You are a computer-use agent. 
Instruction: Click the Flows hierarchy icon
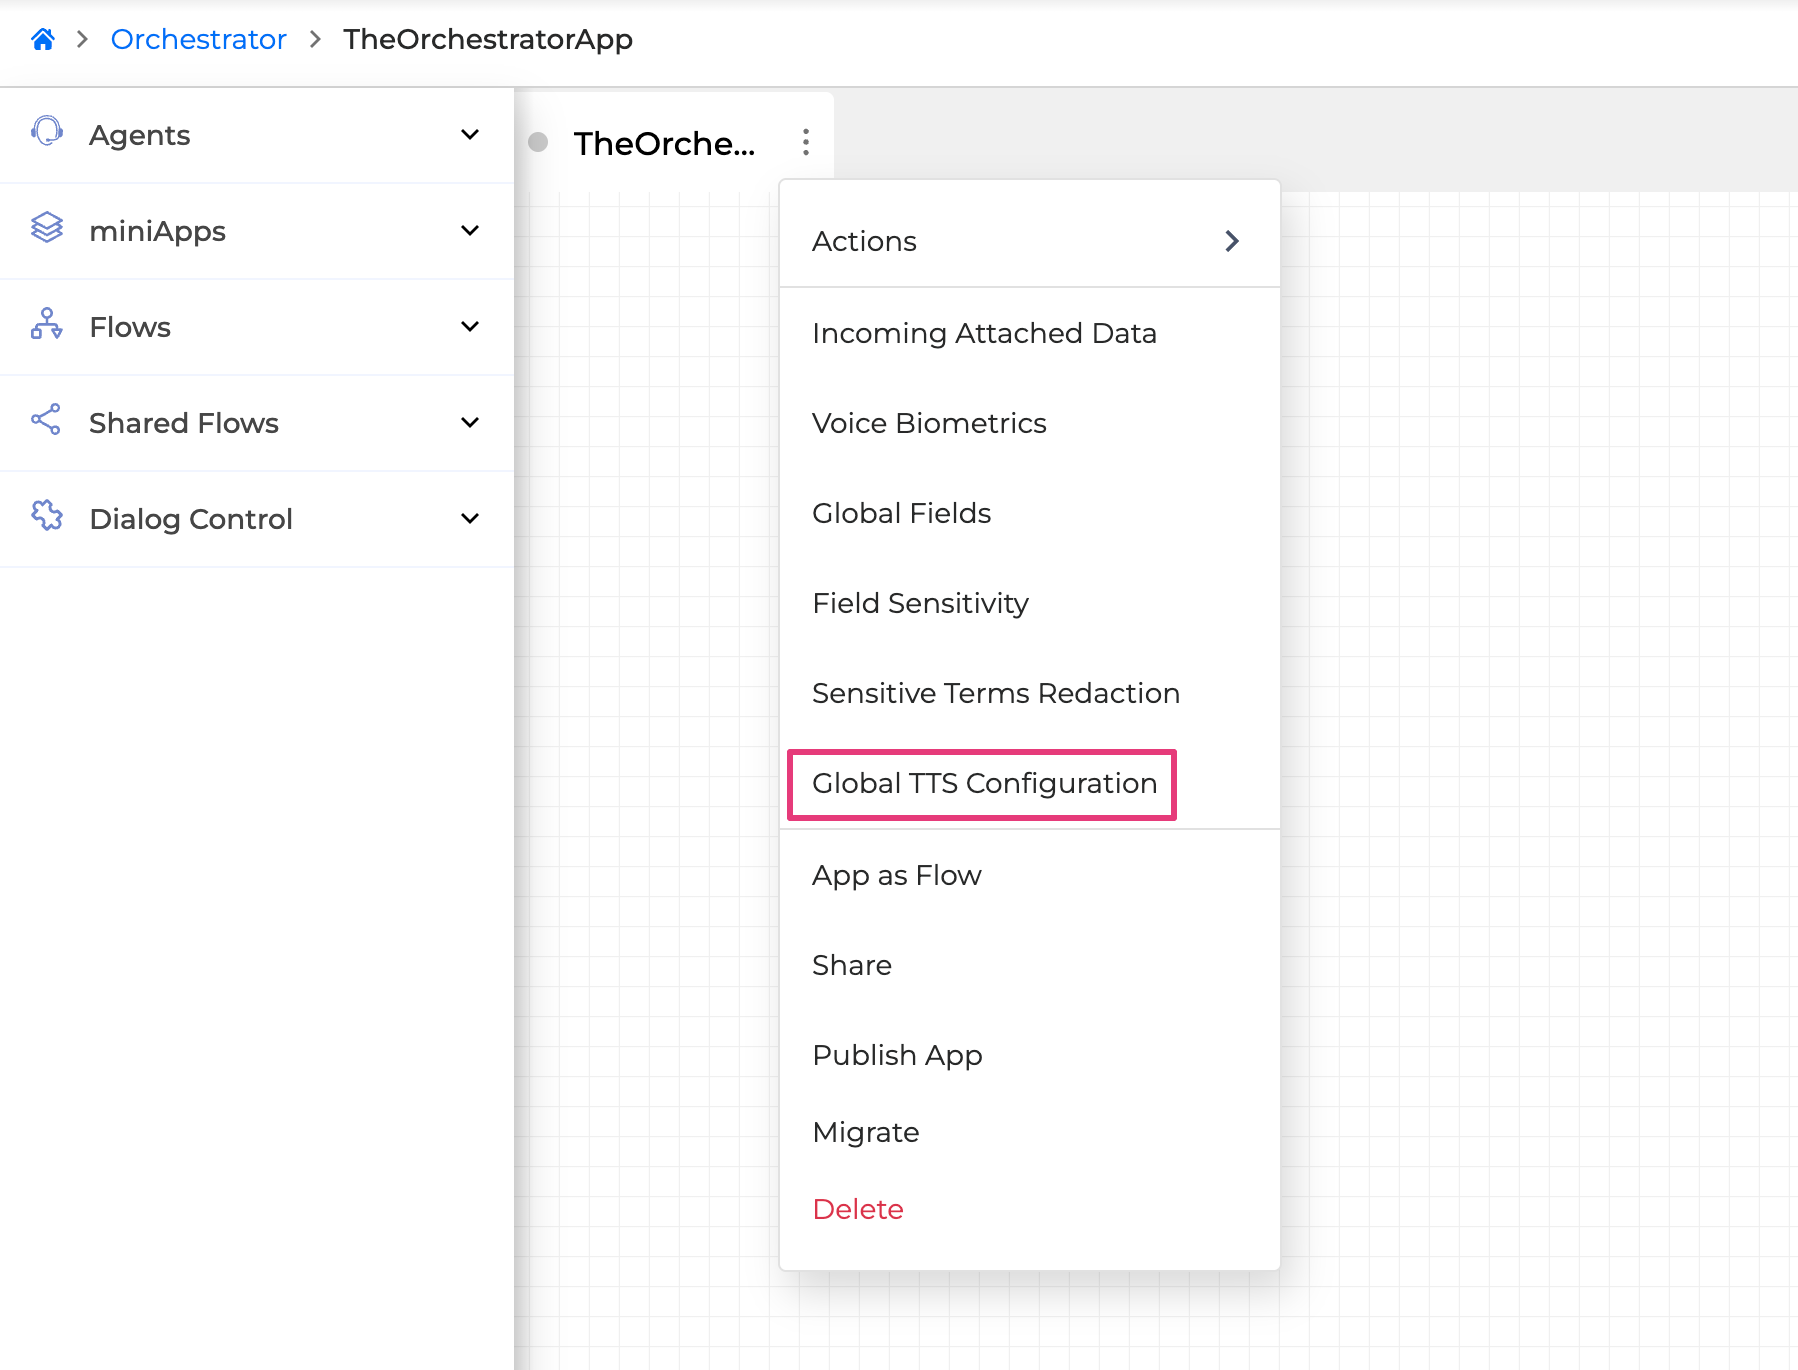[47, 324]
